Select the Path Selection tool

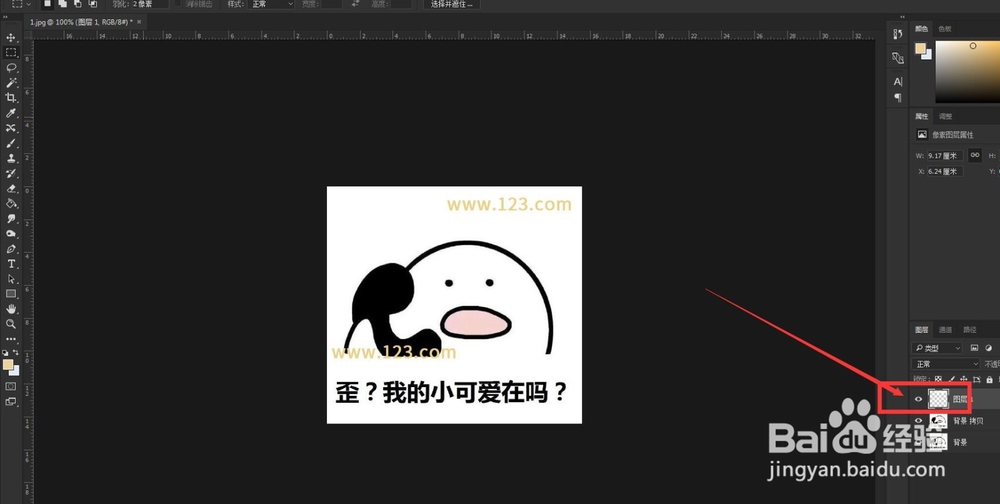point(11,279)
